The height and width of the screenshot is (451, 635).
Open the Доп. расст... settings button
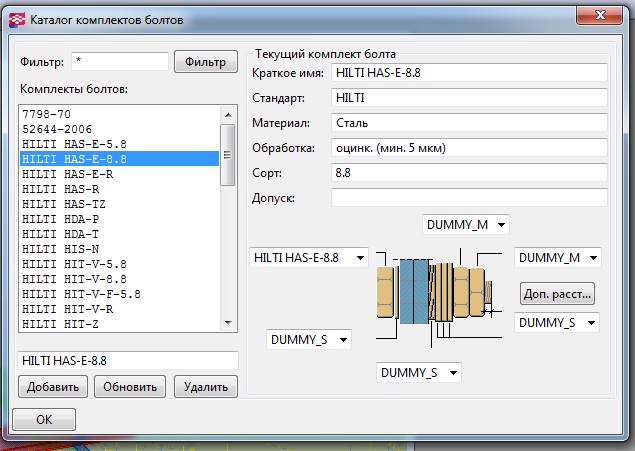coord(558,294)
